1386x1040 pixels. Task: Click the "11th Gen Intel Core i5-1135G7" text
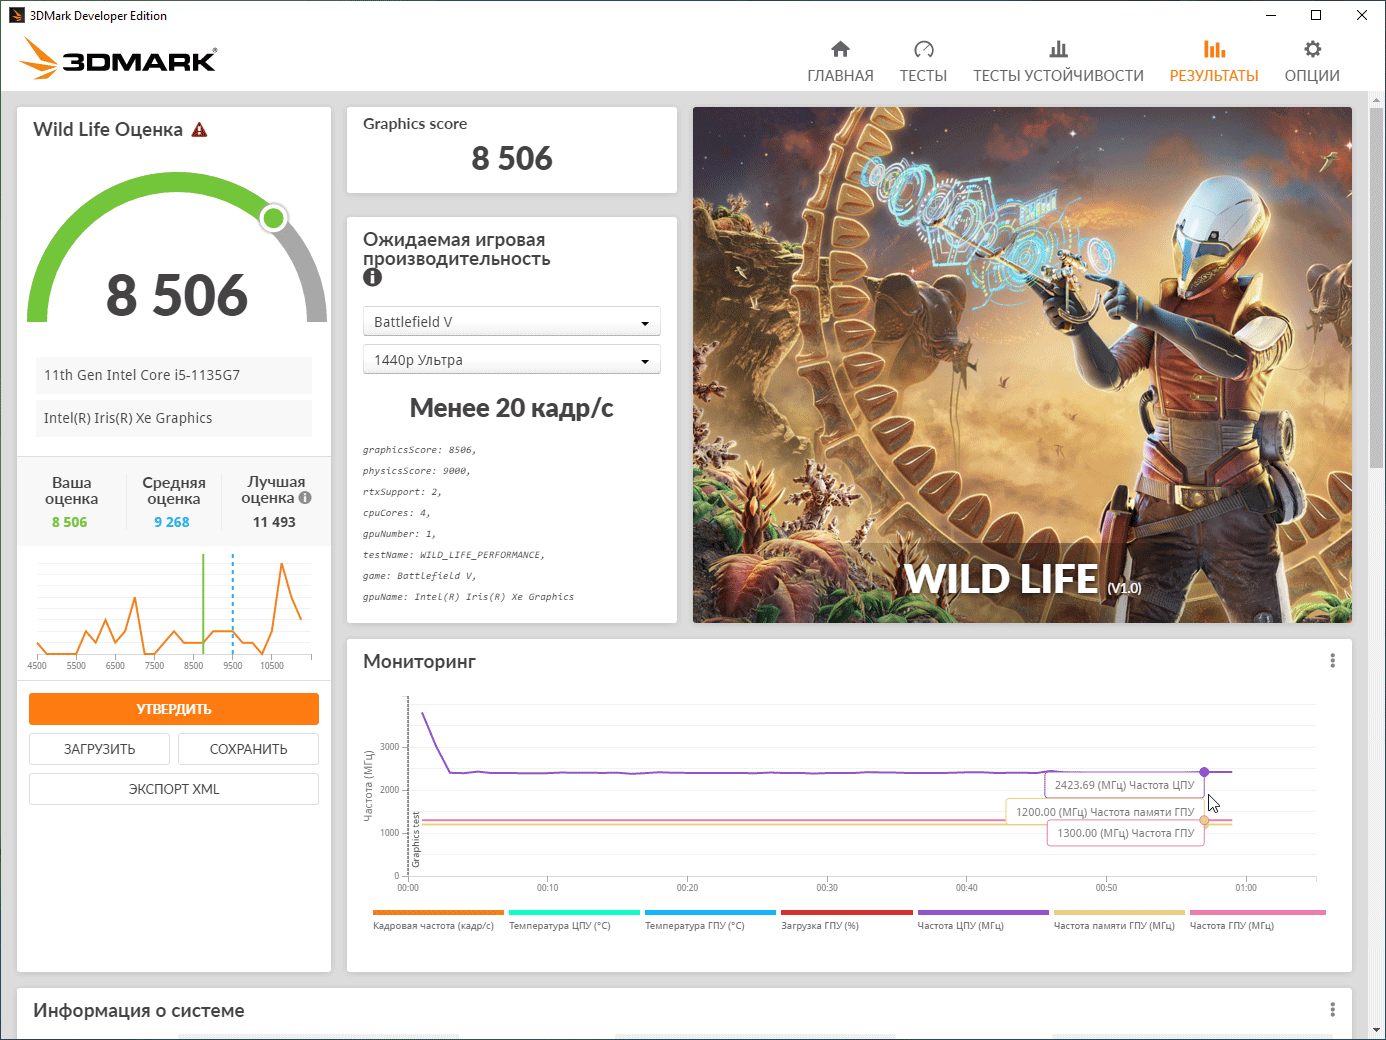click(x=142, y=375)
